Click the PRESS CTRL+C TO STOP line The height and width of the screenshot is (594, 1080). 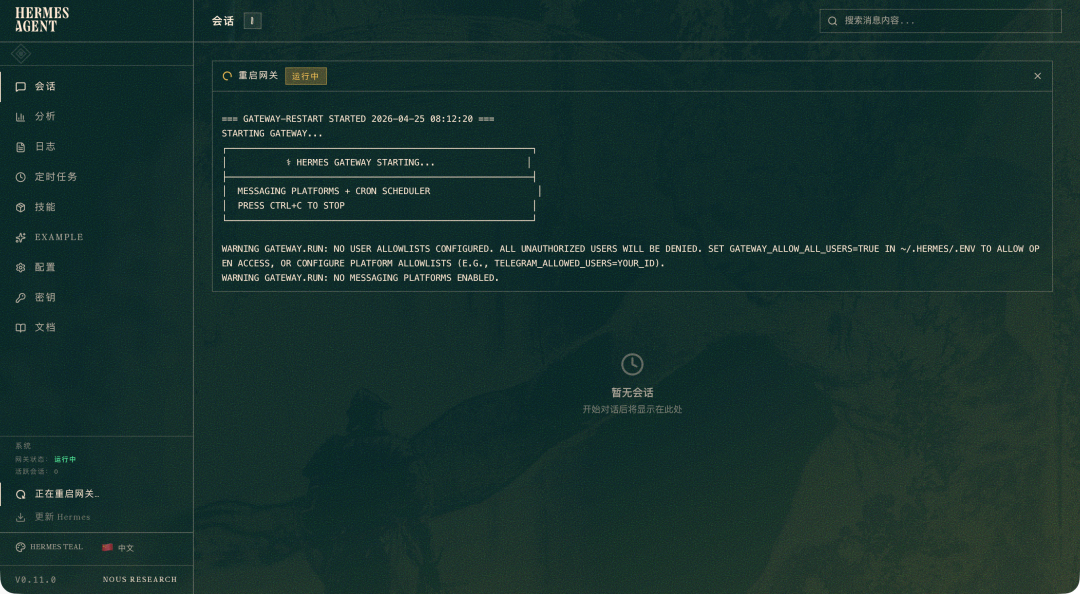tap(291, 205)
